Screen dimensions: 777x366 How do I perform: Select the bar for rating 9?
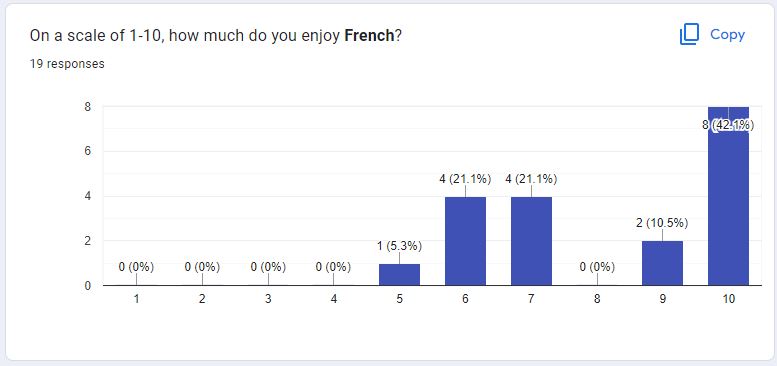662,263
